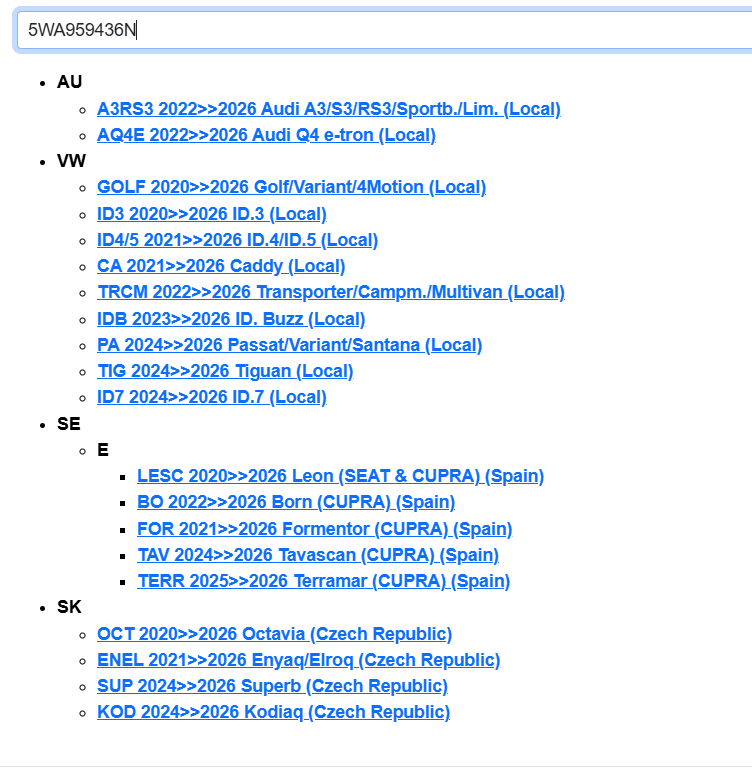Select the Transporter/Campm./Multivan link
Viewport: 752px width, 771px height.
pos(330,292)
